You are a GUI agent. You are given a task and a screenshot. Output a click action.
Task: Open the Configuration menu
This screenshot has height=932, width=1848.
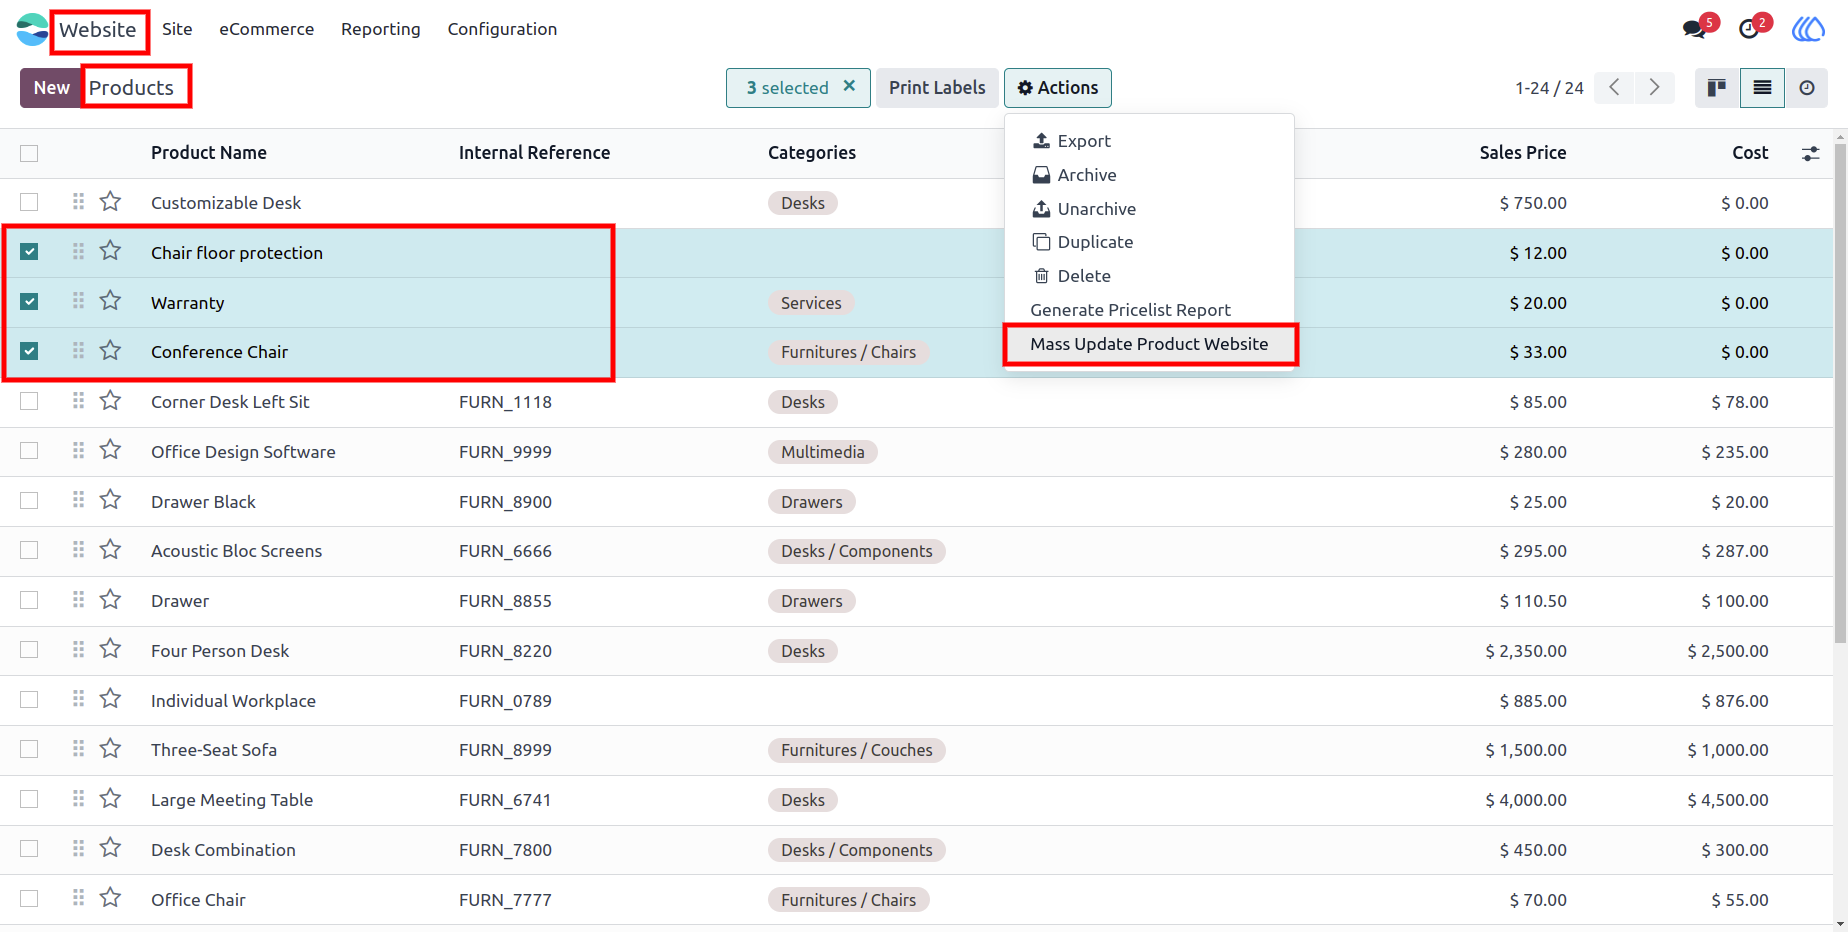[502, 29]
